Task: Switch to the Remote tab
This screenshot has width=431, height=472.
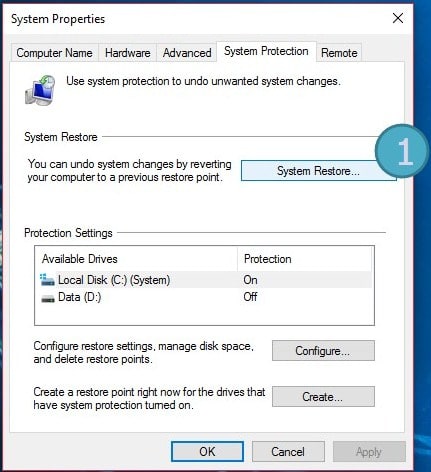Action: tap(339, 53)
